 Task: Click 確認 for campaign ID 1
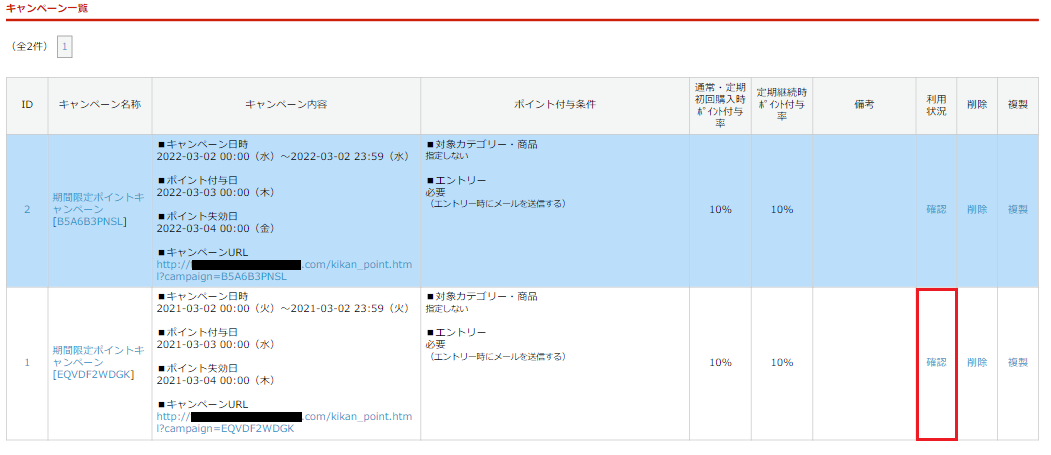click(x=936, y=362)
